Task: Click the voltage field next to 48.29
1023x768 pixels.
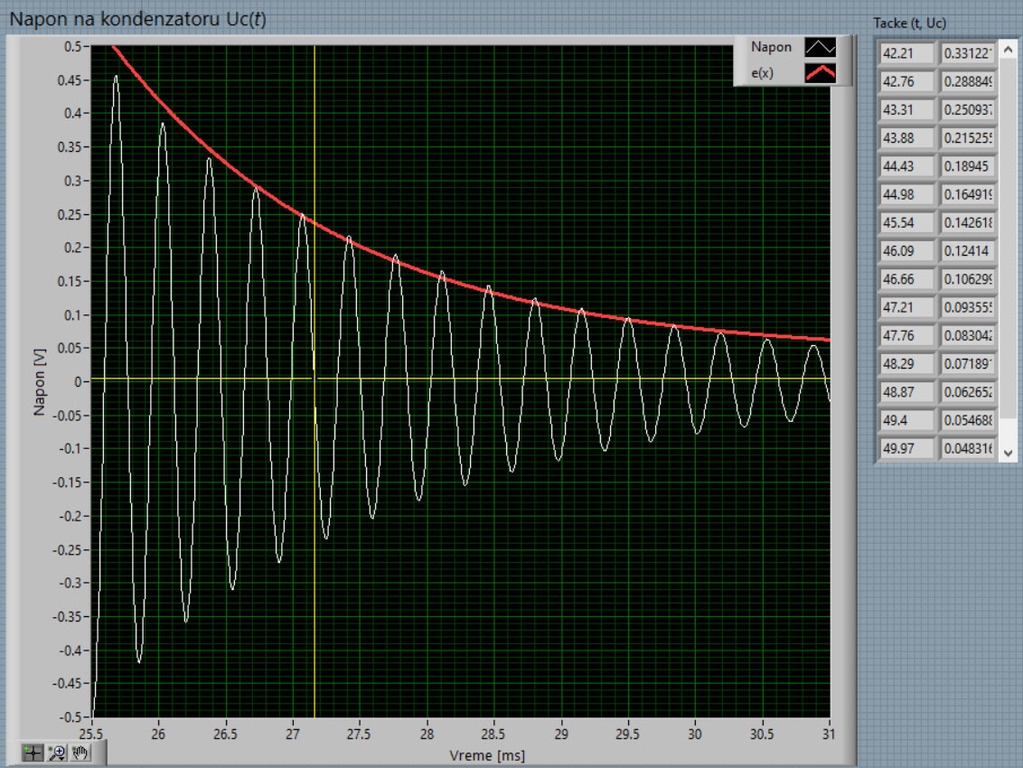Action: click(968, 364)
